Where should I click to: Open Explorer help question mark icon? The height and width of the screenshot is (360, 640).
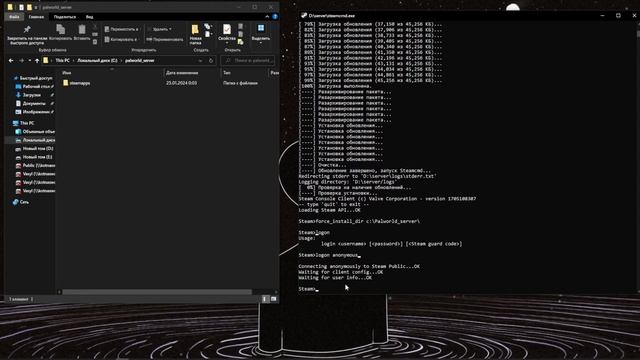(x=275, y=17)
